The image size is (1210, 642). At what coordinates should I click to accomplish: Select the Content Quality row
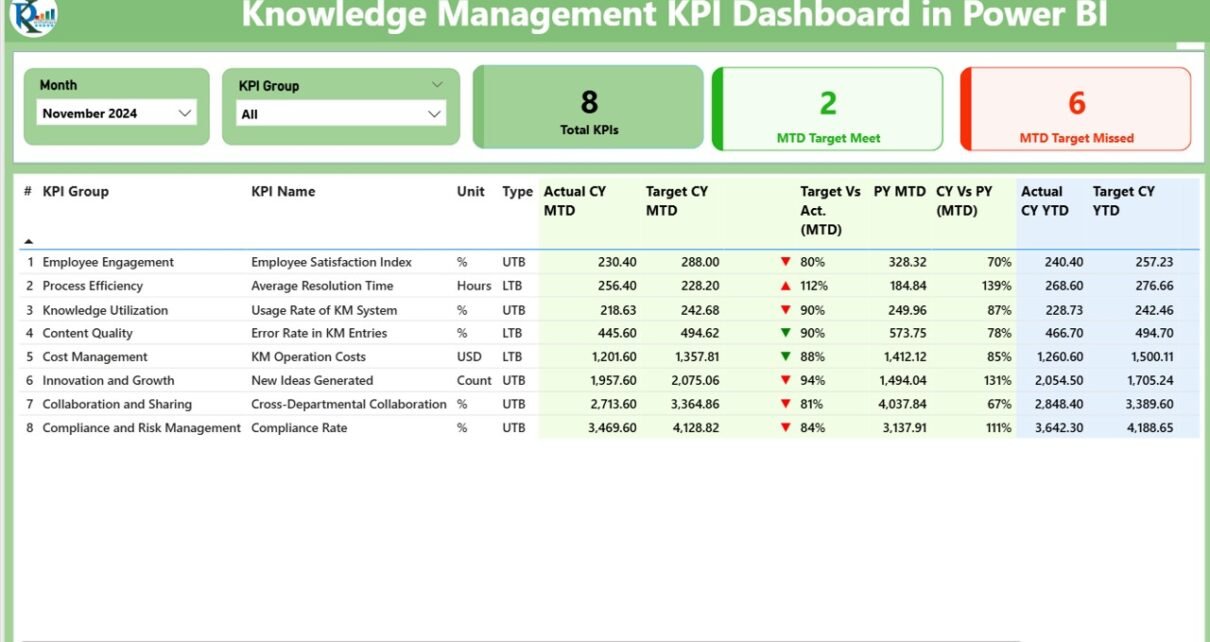(x=610, y=333)
